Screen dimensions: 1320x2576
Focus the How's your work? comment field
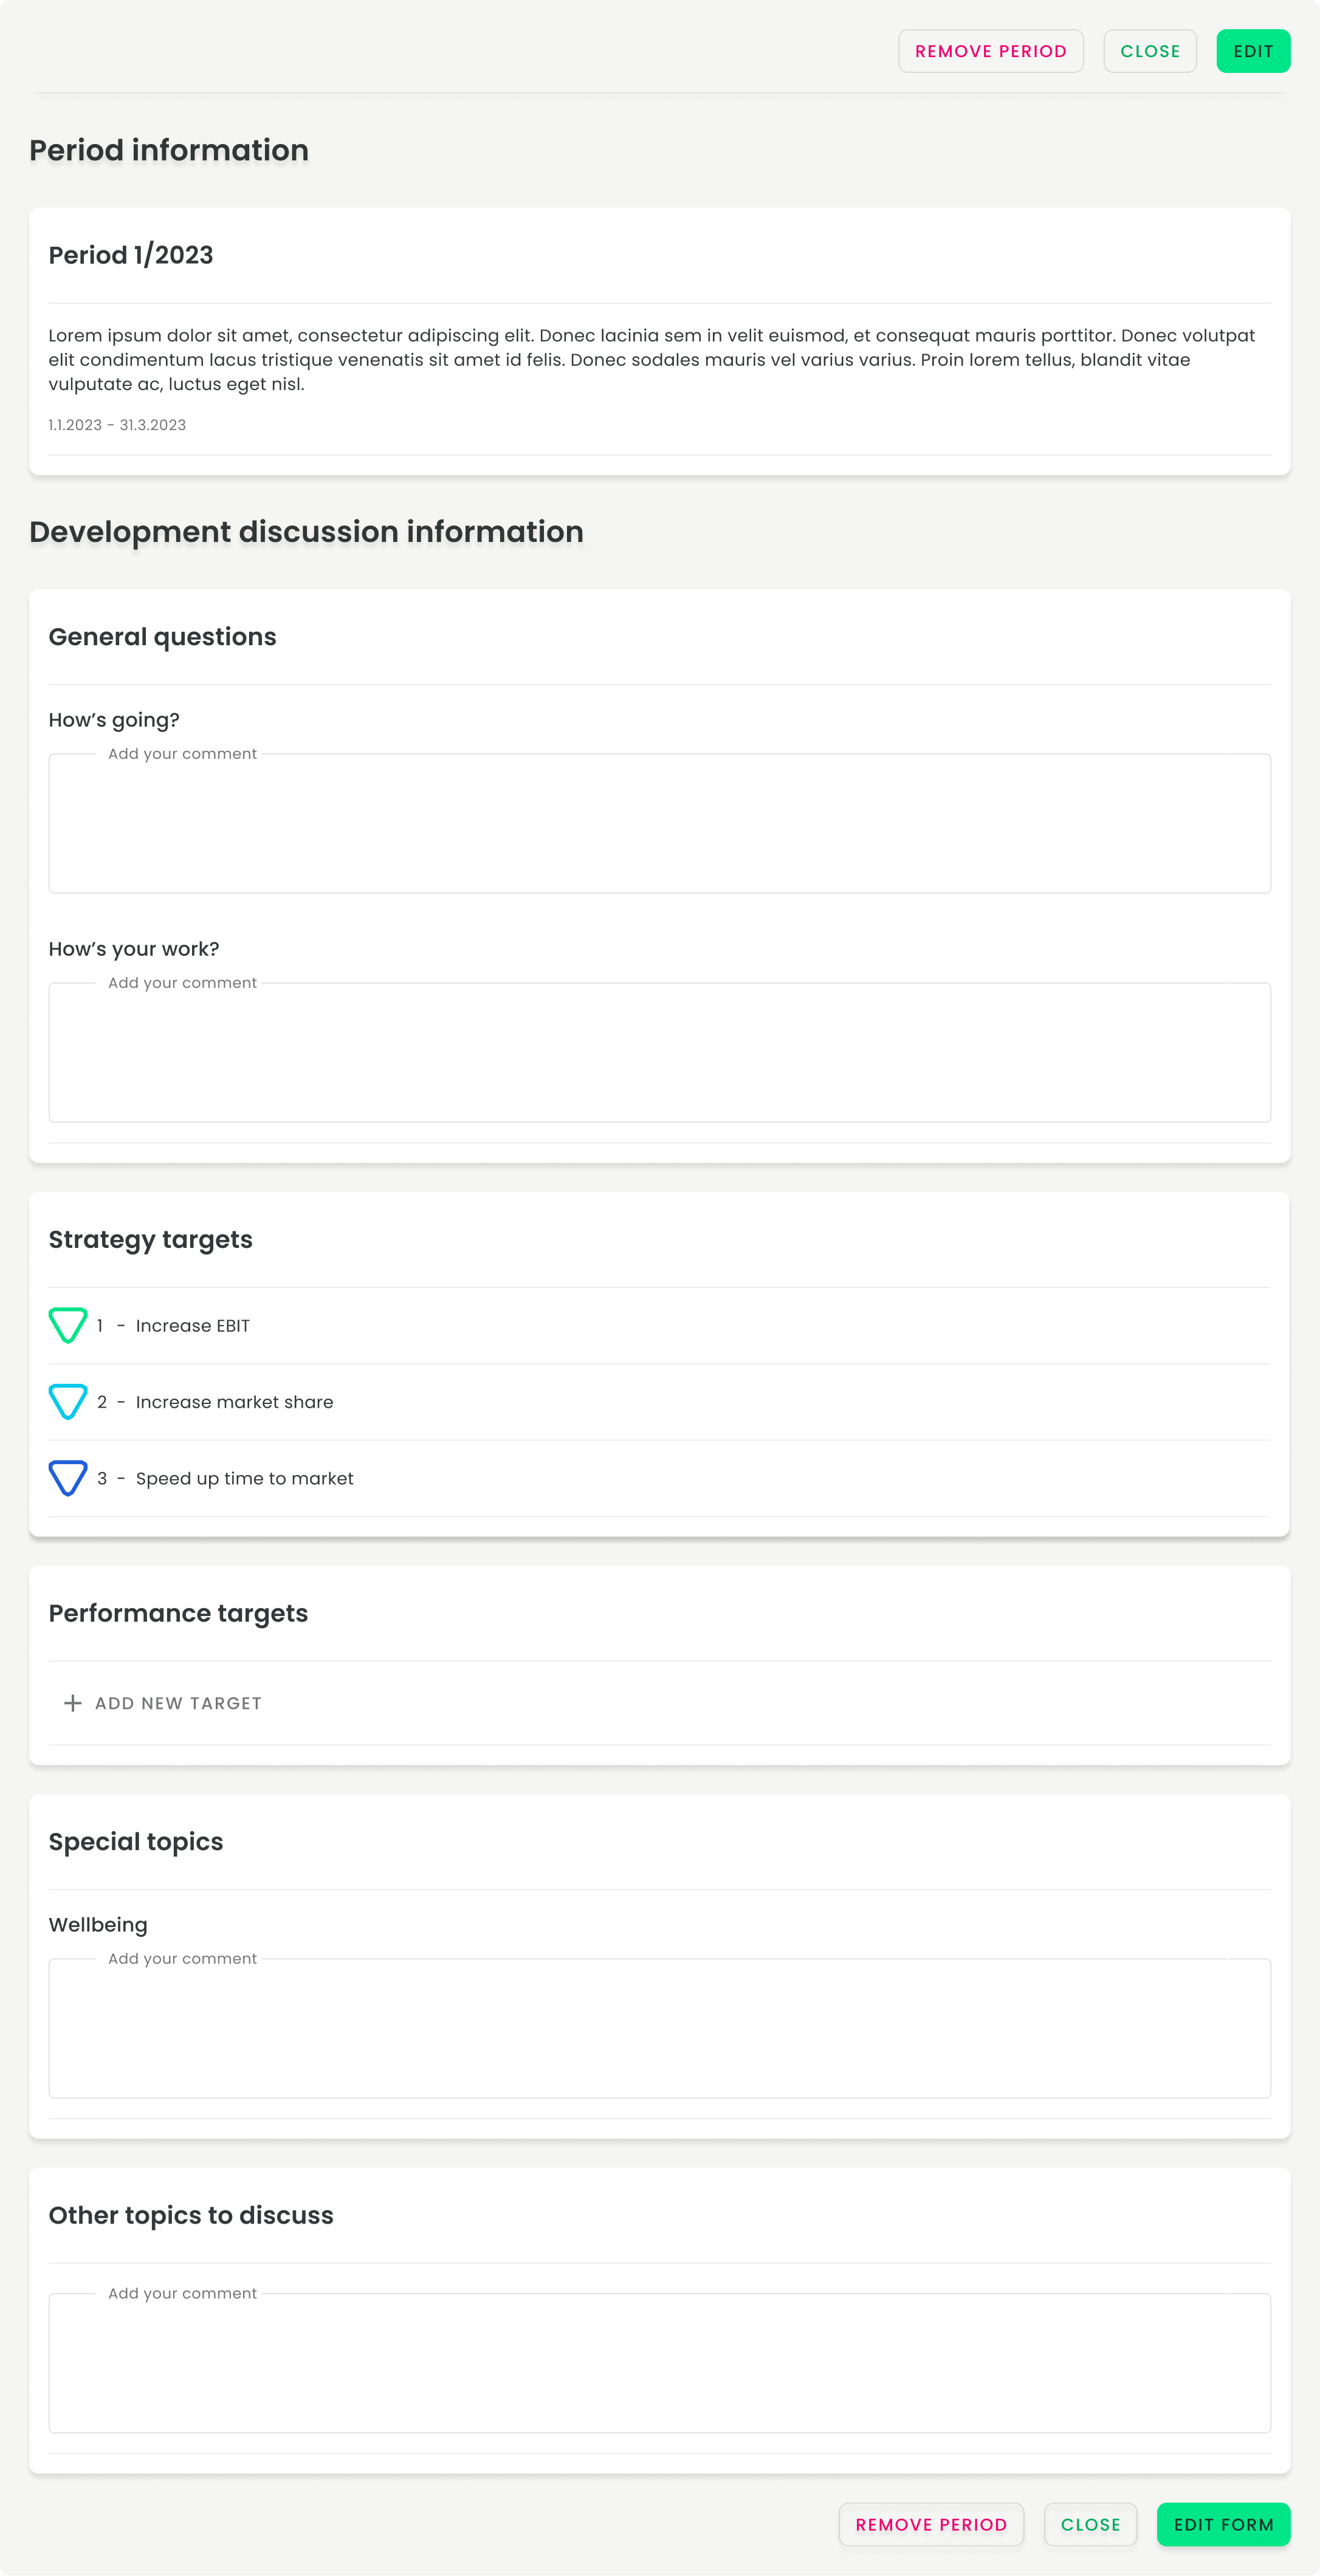[x=659, y=1052]
